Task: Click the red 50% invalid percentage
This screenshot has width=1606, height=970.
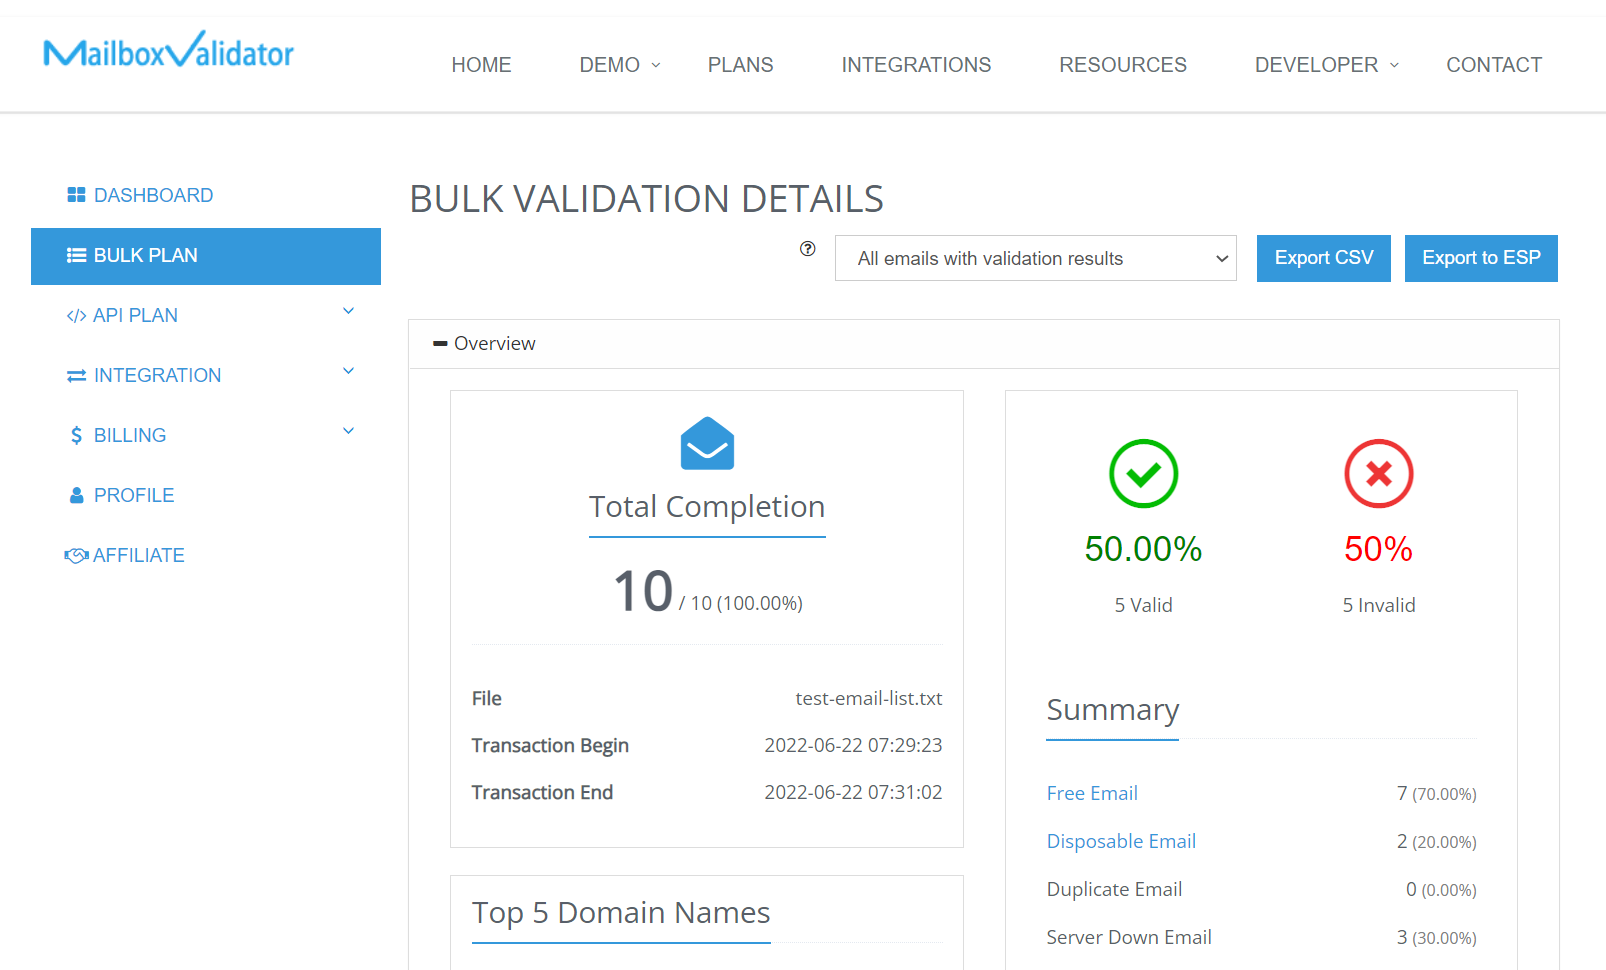Action: click(1378, 549)
